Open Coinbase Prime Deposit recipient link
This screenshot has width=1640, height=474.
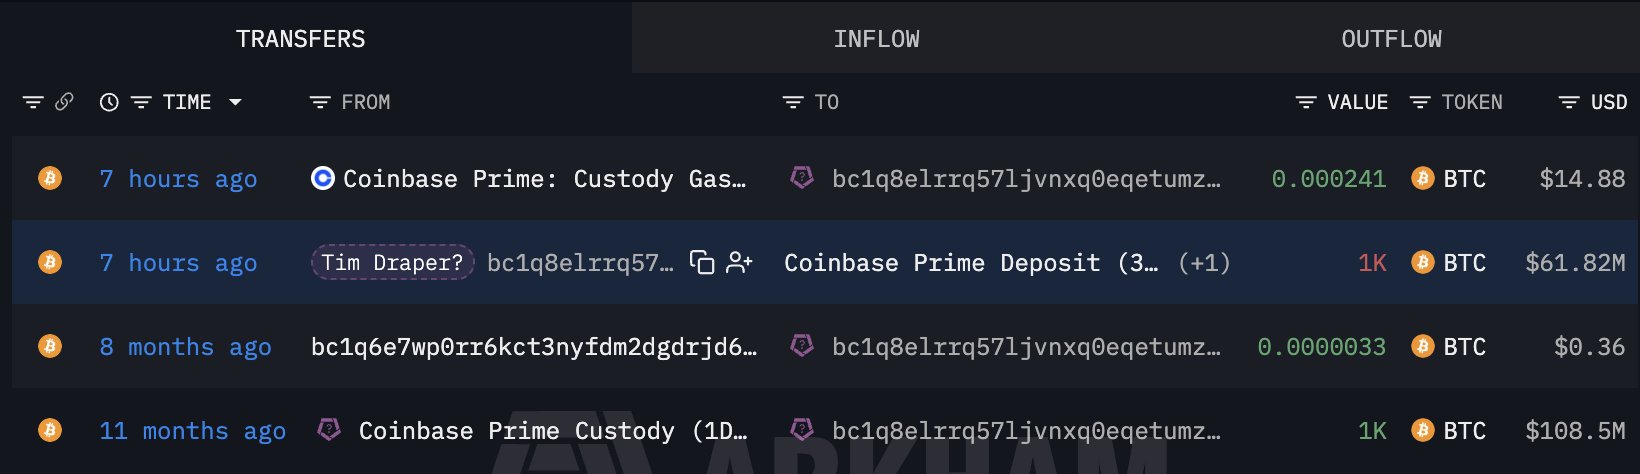click(x=971, y=263)
